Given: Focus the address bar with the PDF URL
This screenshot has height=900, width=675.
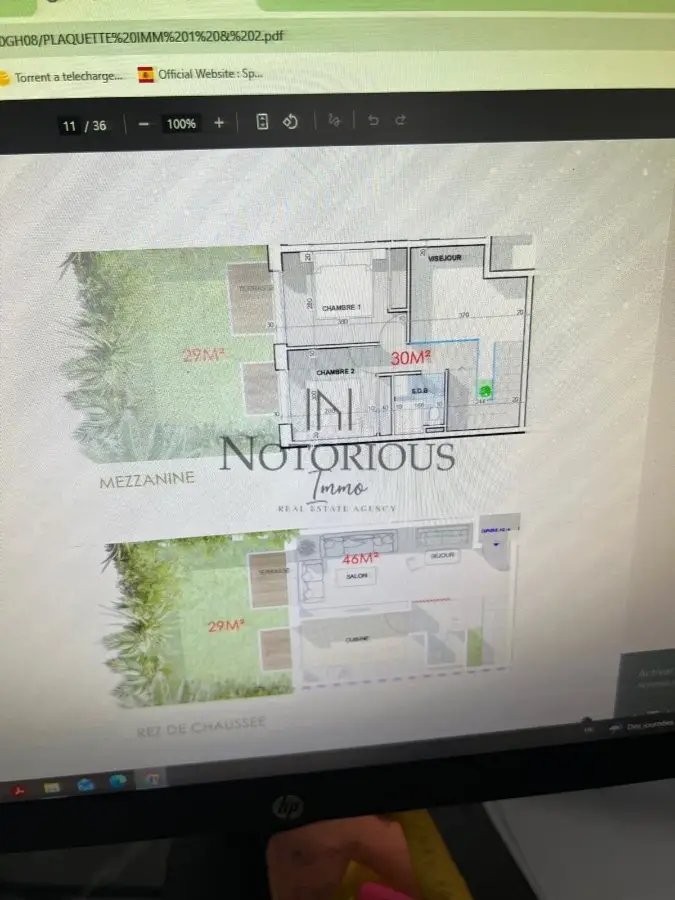Looking at the screenshot, I should pyautogui.click(x=200, y=40).
